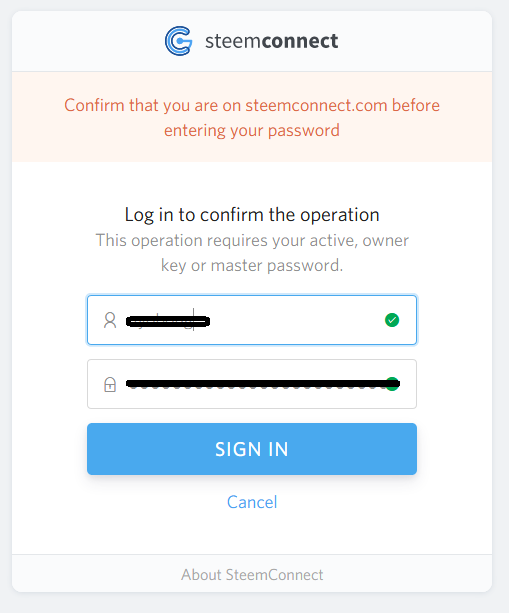Click the SIGN IN button

click(252, 449)
